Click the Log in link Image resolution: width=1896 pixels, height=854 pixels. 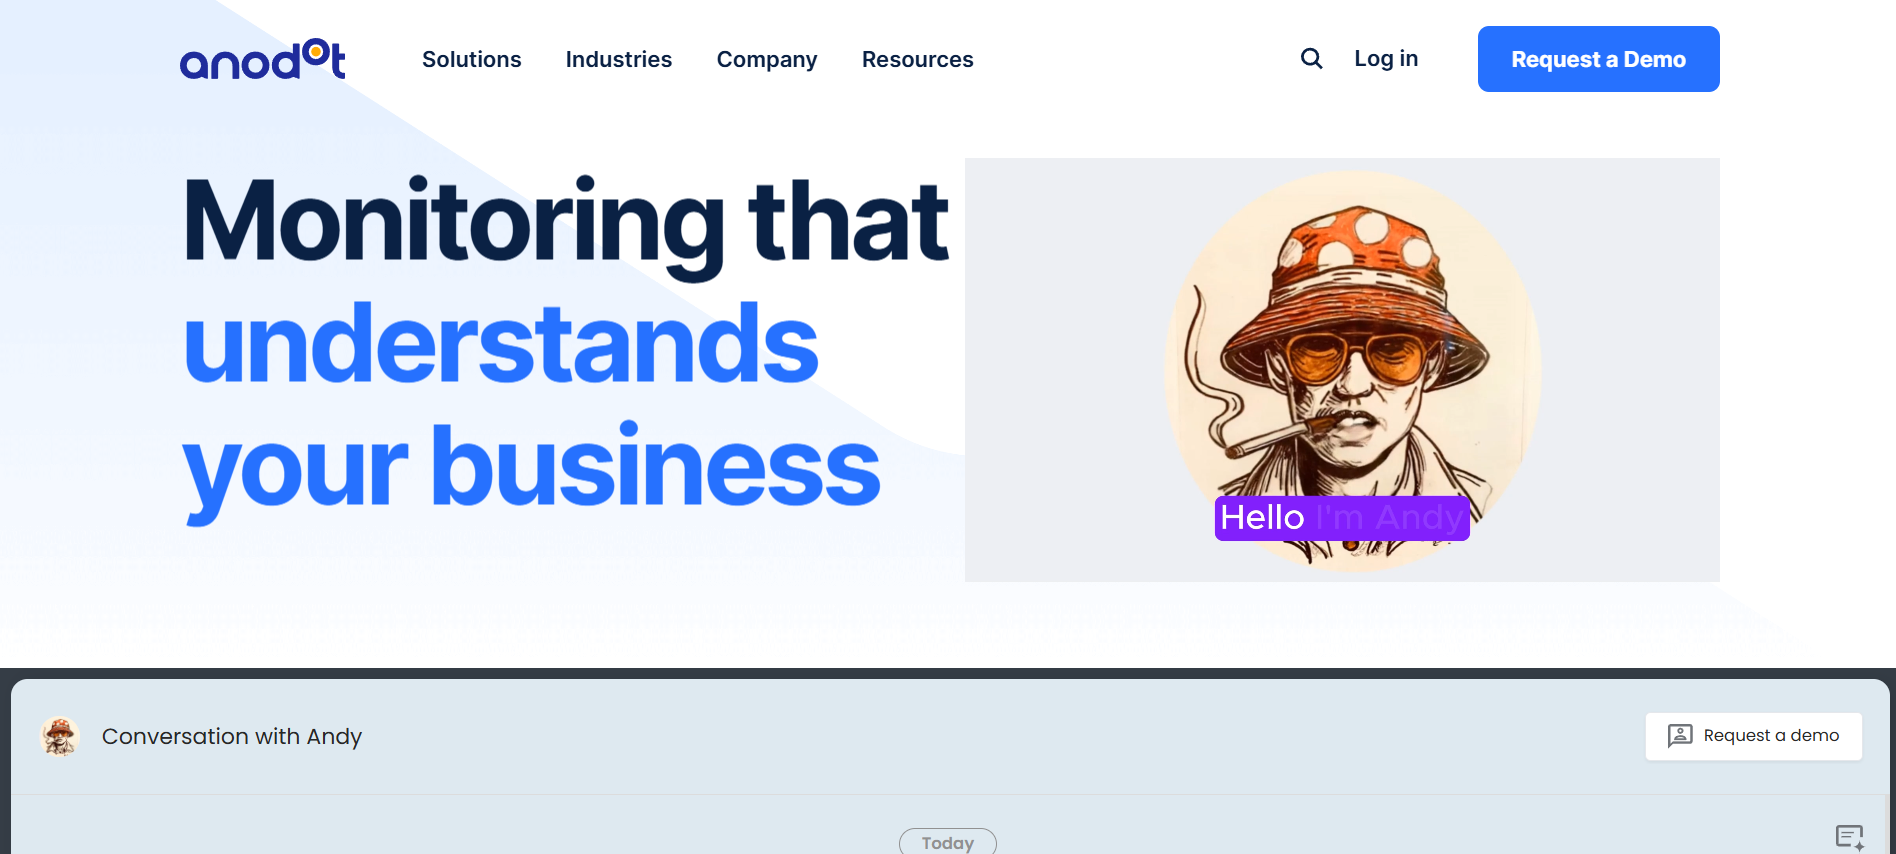coord(1386,59)
